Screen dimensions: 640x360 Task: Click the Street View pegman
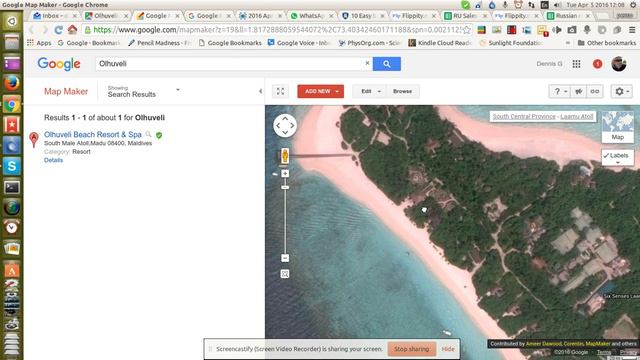(x=285, y=156)
